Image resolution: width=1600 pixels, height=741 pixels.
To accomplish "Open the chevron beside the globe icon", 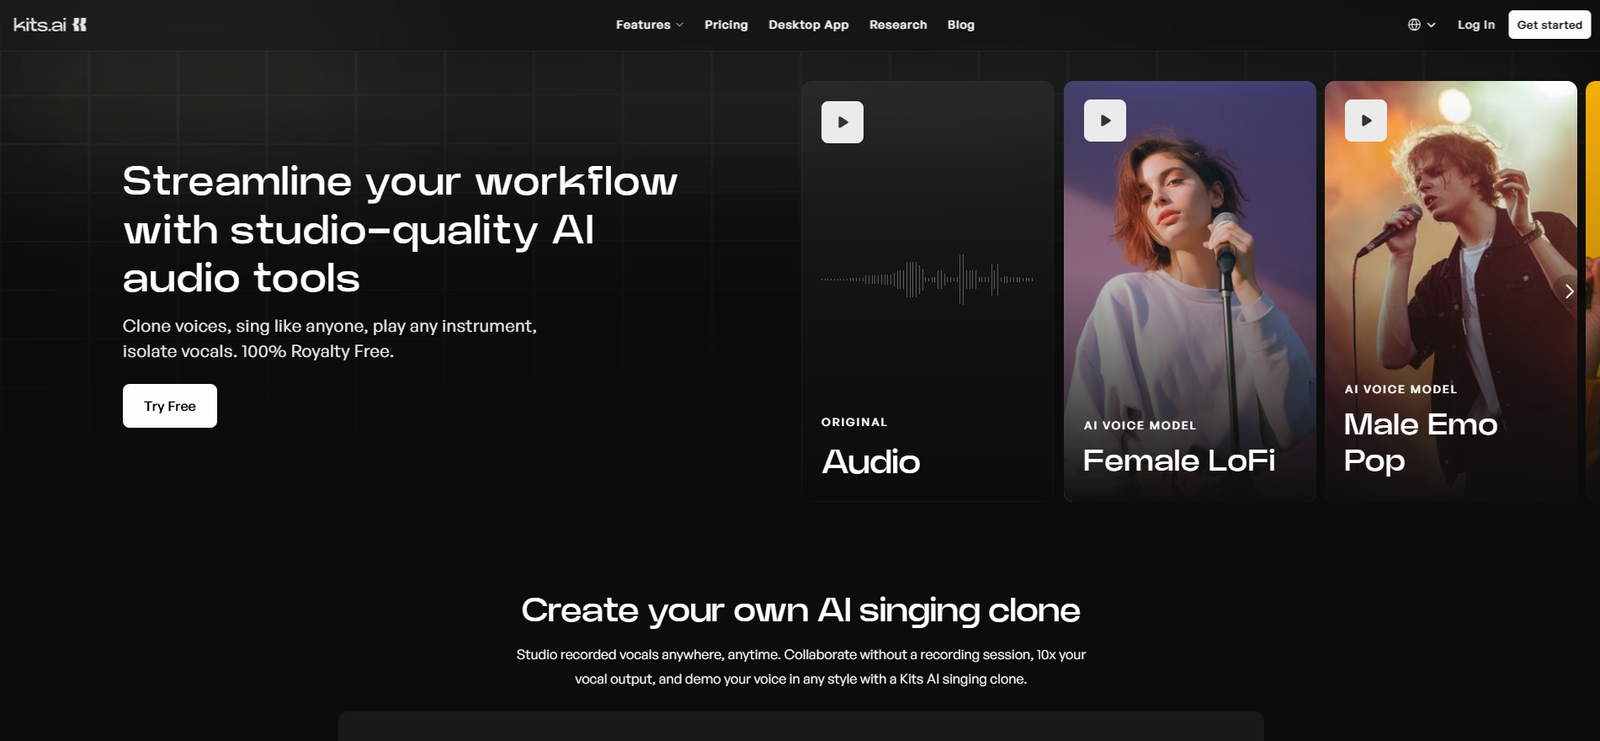I will [x=1431, y=25].
